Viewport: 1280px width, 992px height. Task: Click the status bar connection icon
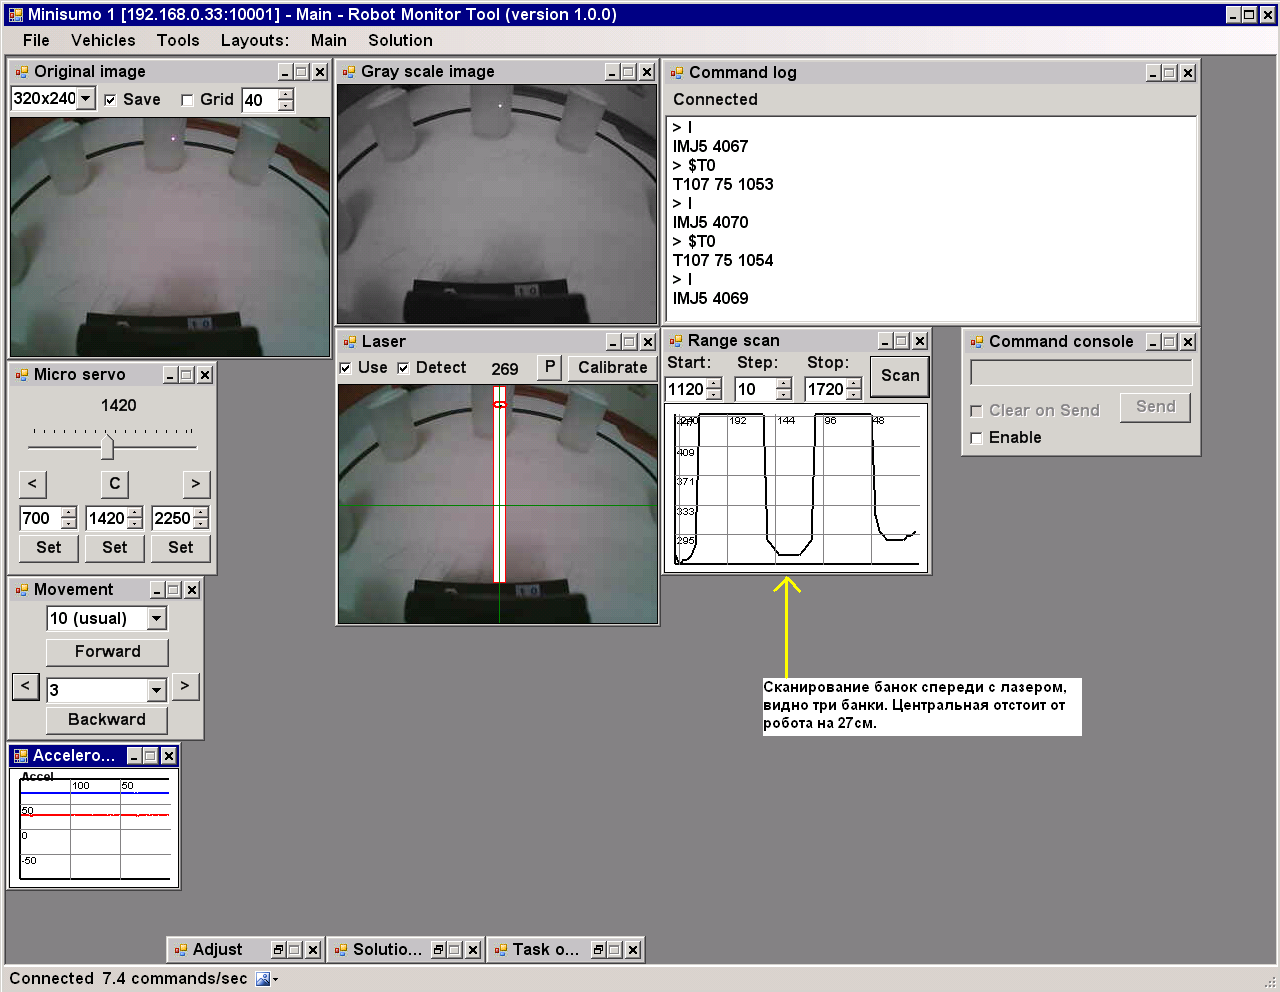[x=263, y=979]
